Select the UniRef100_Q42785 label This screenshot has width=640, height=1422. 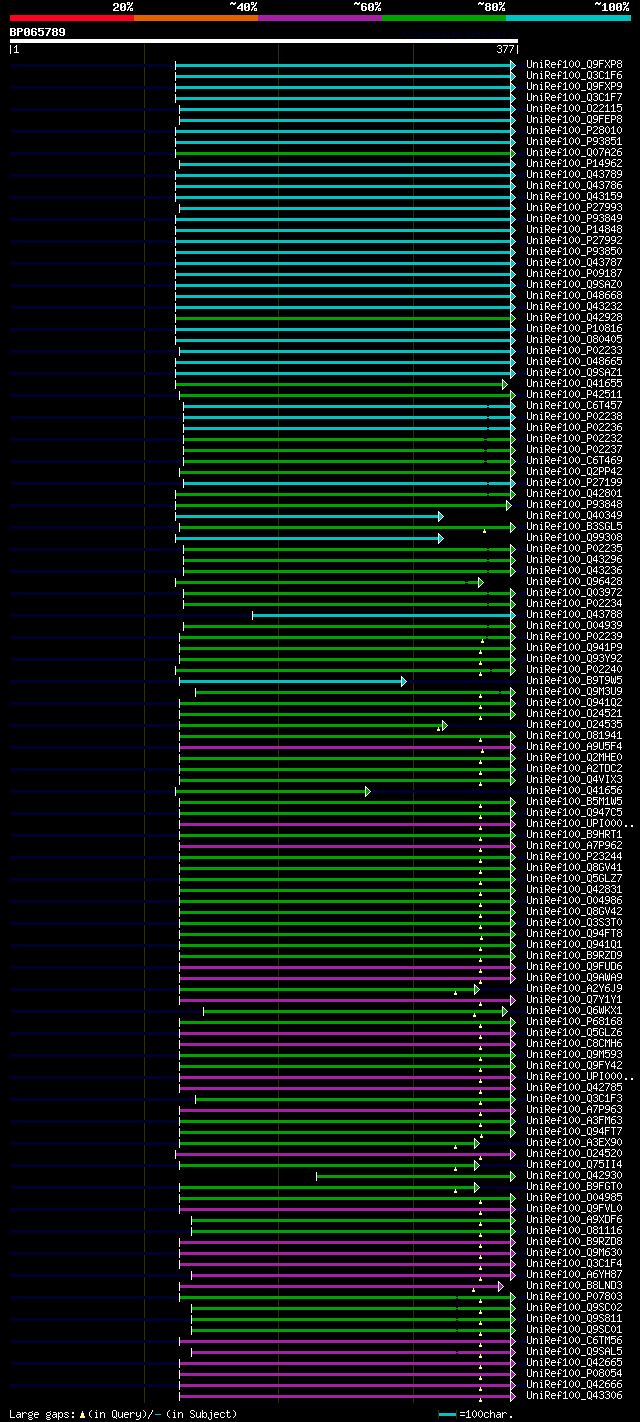[574, 1088]
